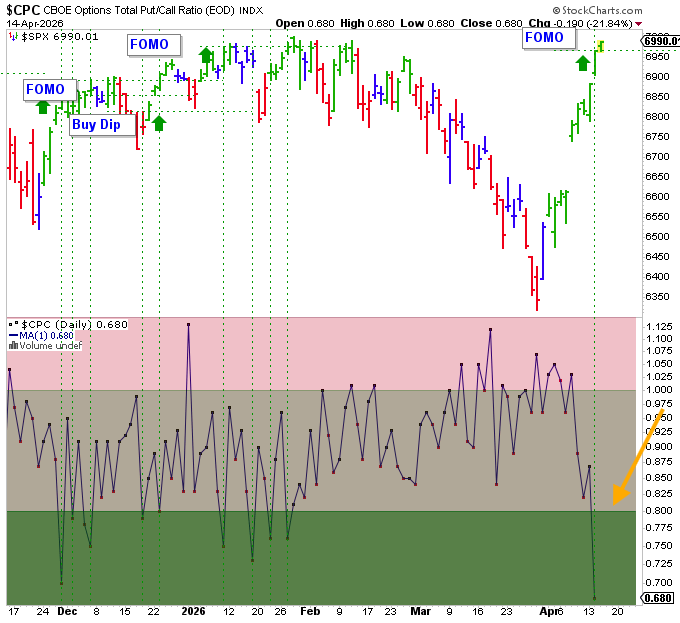The image size is (680, 623).
Task: Select the FOMO label above late December bars
Action: pos(154,45)
